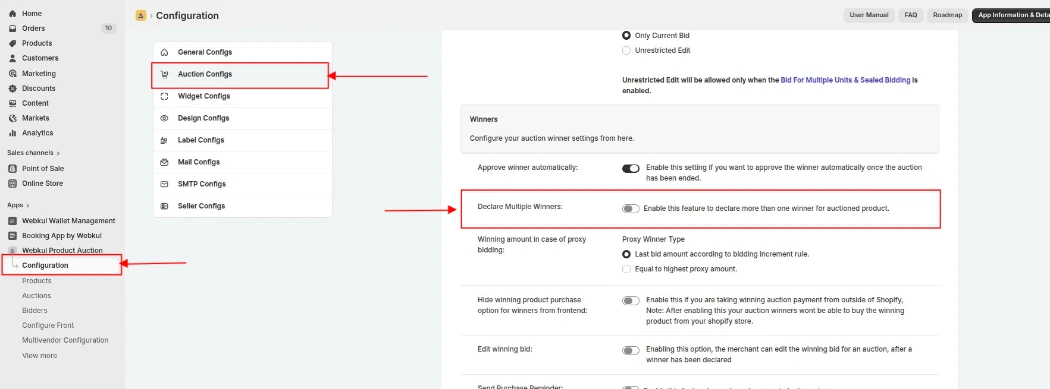Click the General Configs house icon
1050x389 pixels.
point(165,52)
